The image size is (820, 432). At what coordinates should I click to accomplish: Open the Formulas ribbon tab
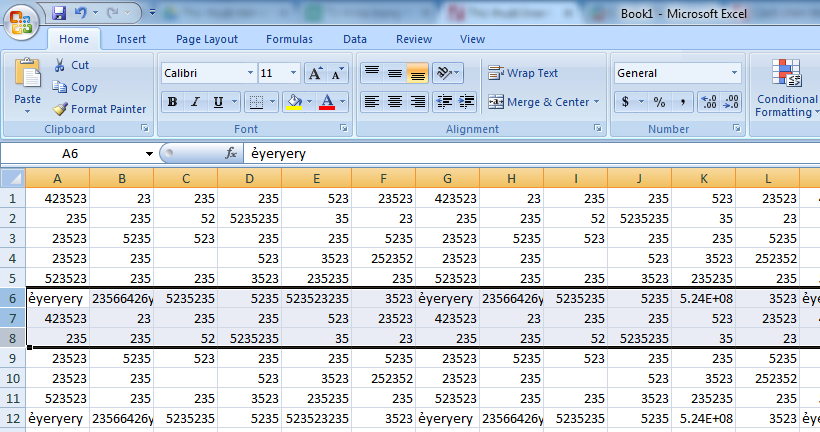pos(289,39)
